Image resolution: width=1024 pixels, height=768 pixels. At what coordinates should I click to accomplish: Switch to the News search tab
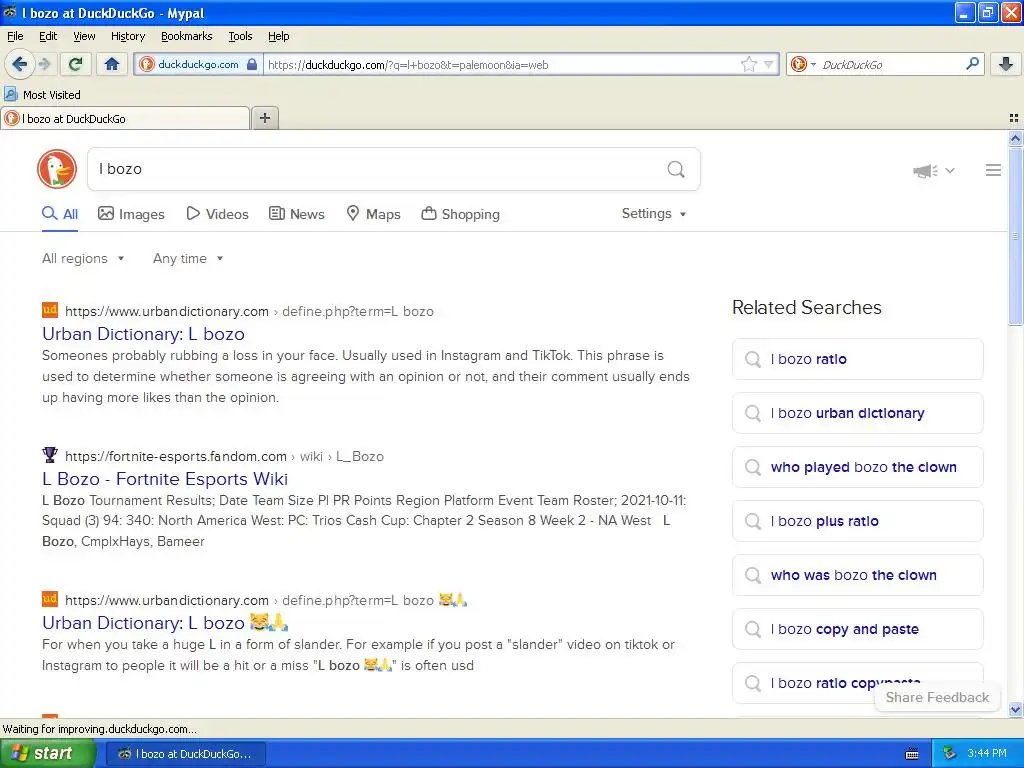click(x=297, y=214)
